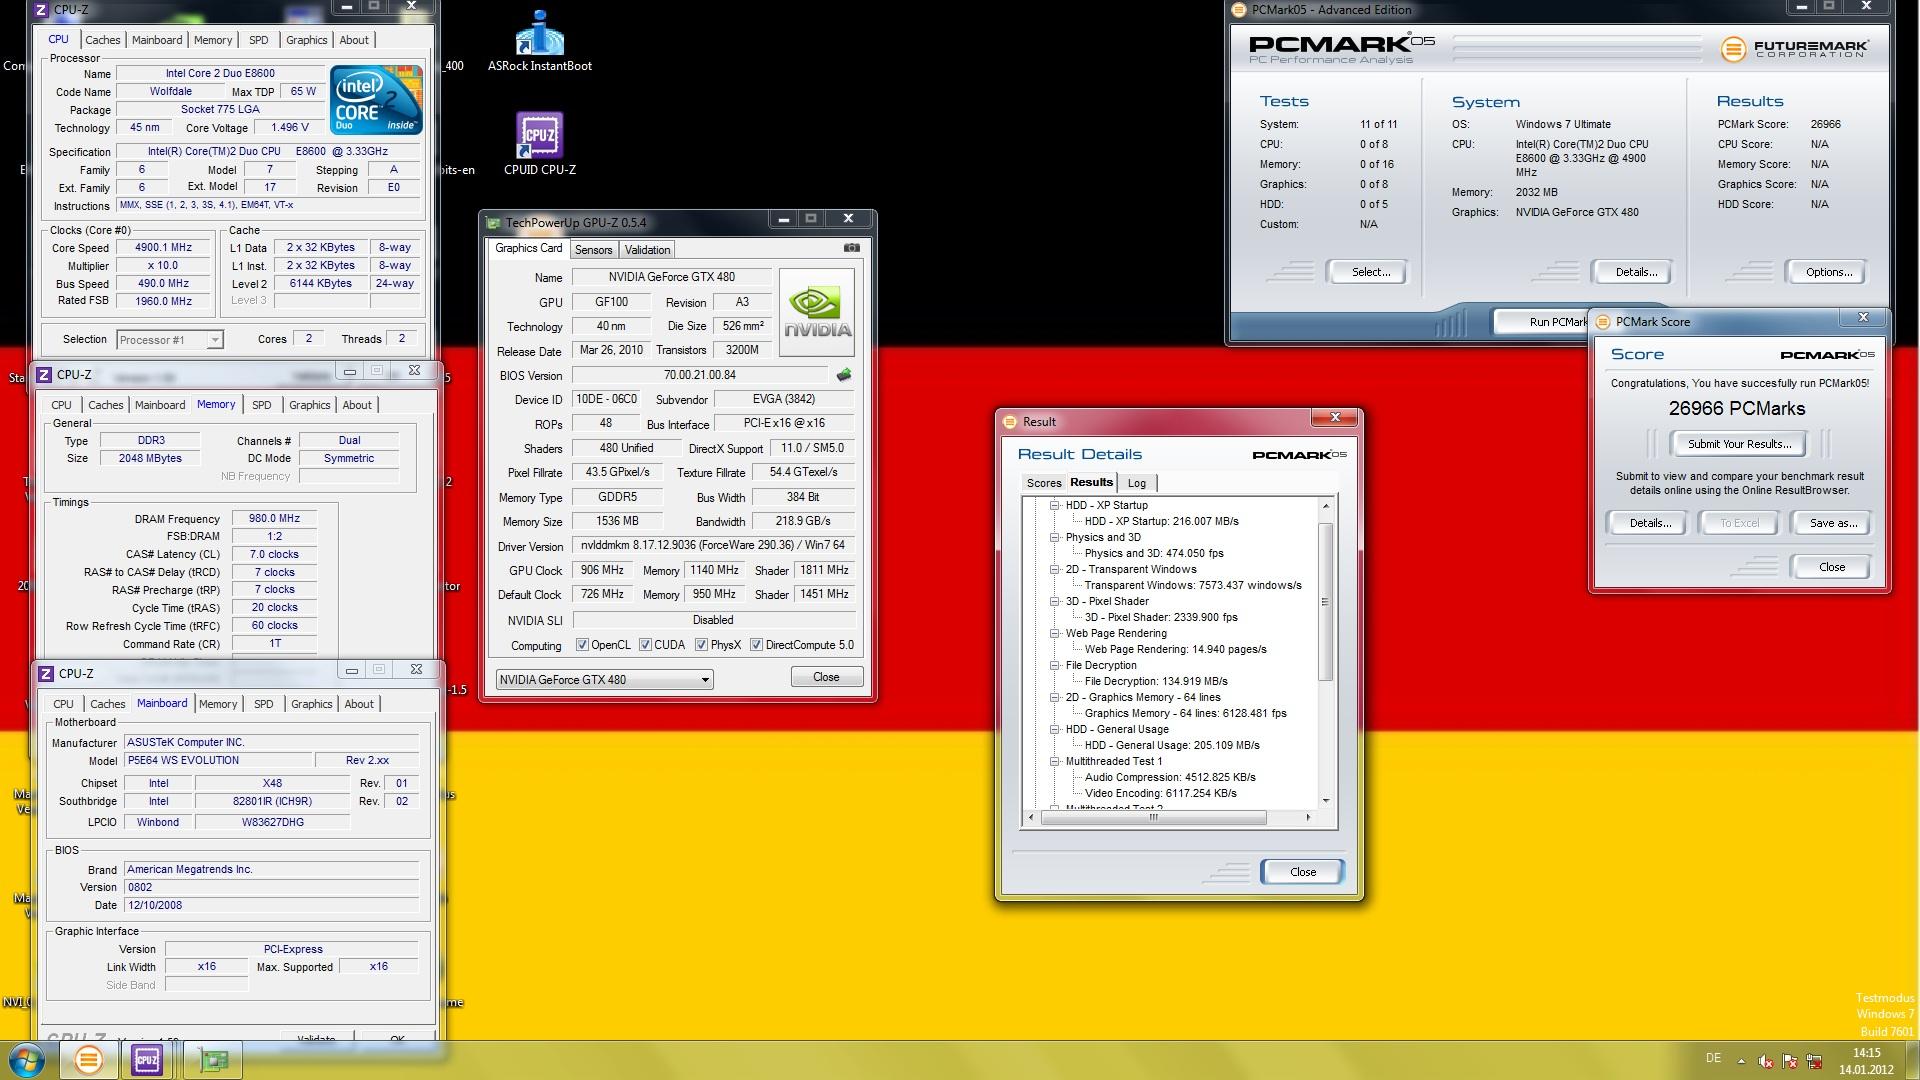Screen dimensions: 1920x1080
Task: Switch to CPU-Z taskbar button
Action: point(147,1060)
